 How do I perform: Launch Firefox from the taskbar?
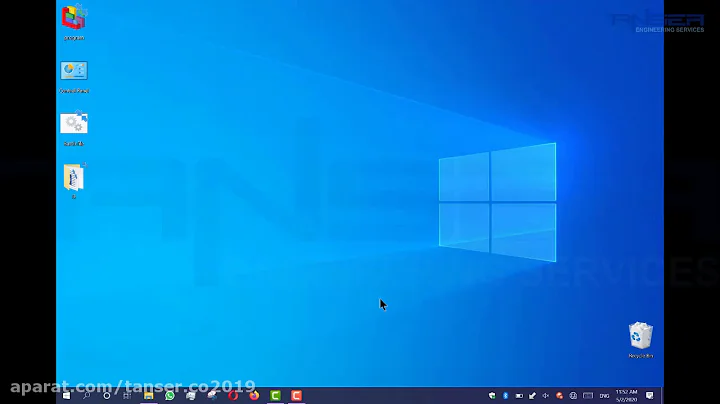254,396
